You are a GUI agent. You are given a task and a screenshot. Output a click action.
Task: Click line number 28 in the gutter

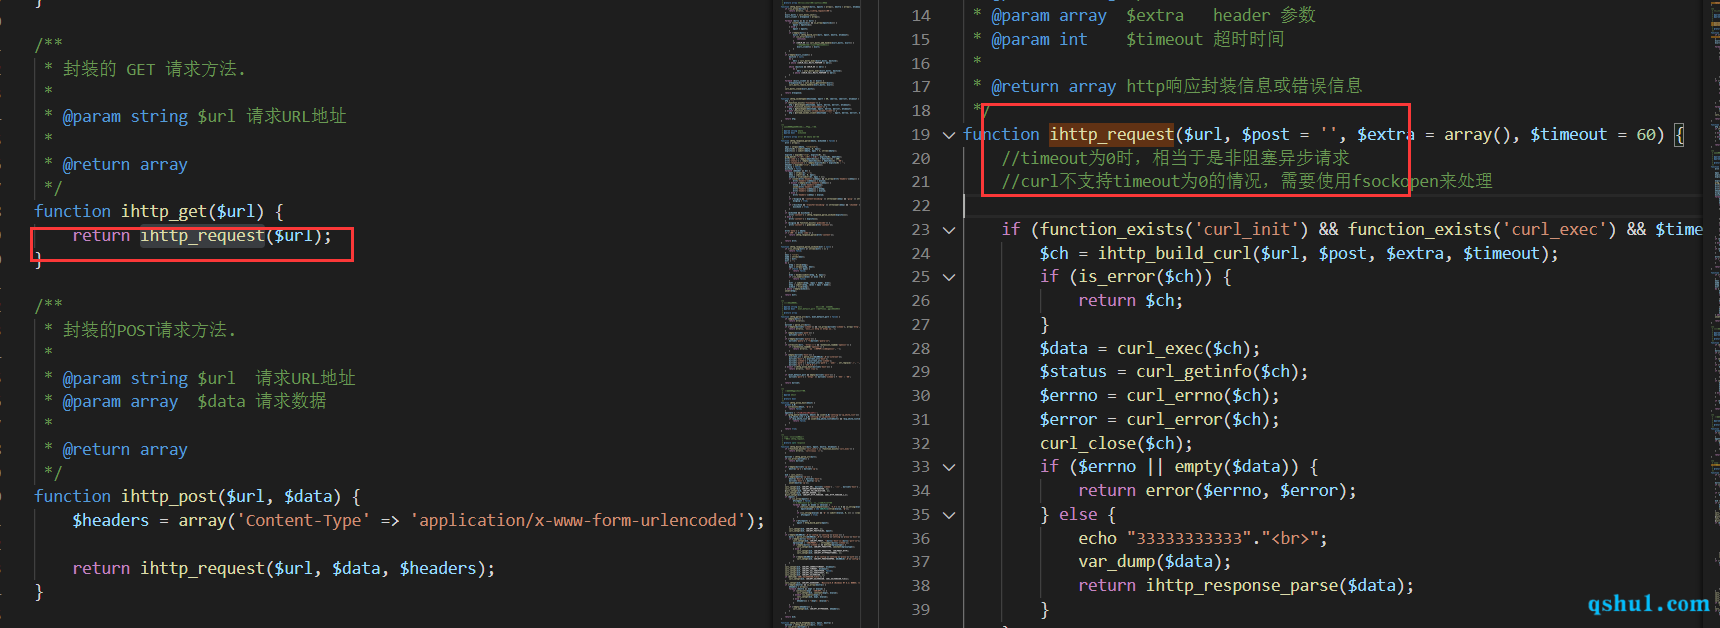click(x=921, y=349)
